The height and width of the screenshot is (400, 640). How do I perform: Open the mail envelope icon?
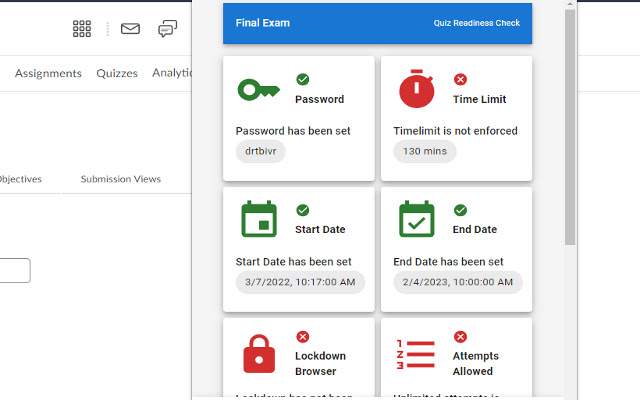[x=130, y=29]
